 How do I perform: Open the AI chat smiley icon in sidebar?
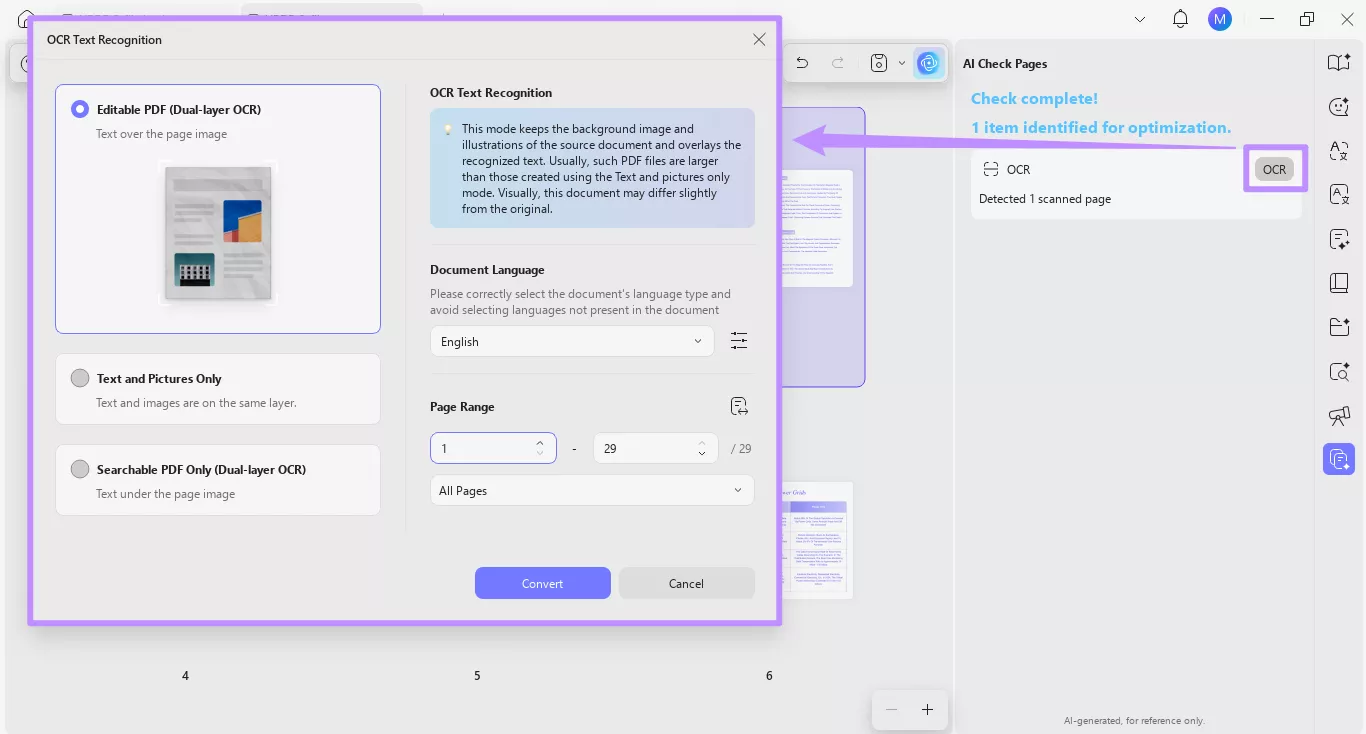click(1339, 107)
